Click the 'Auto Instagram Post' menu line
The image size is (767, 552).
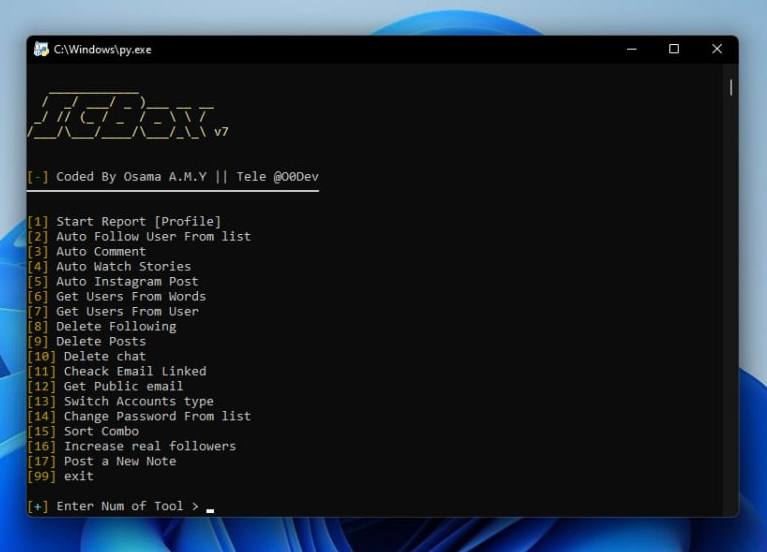pos(113,281)
